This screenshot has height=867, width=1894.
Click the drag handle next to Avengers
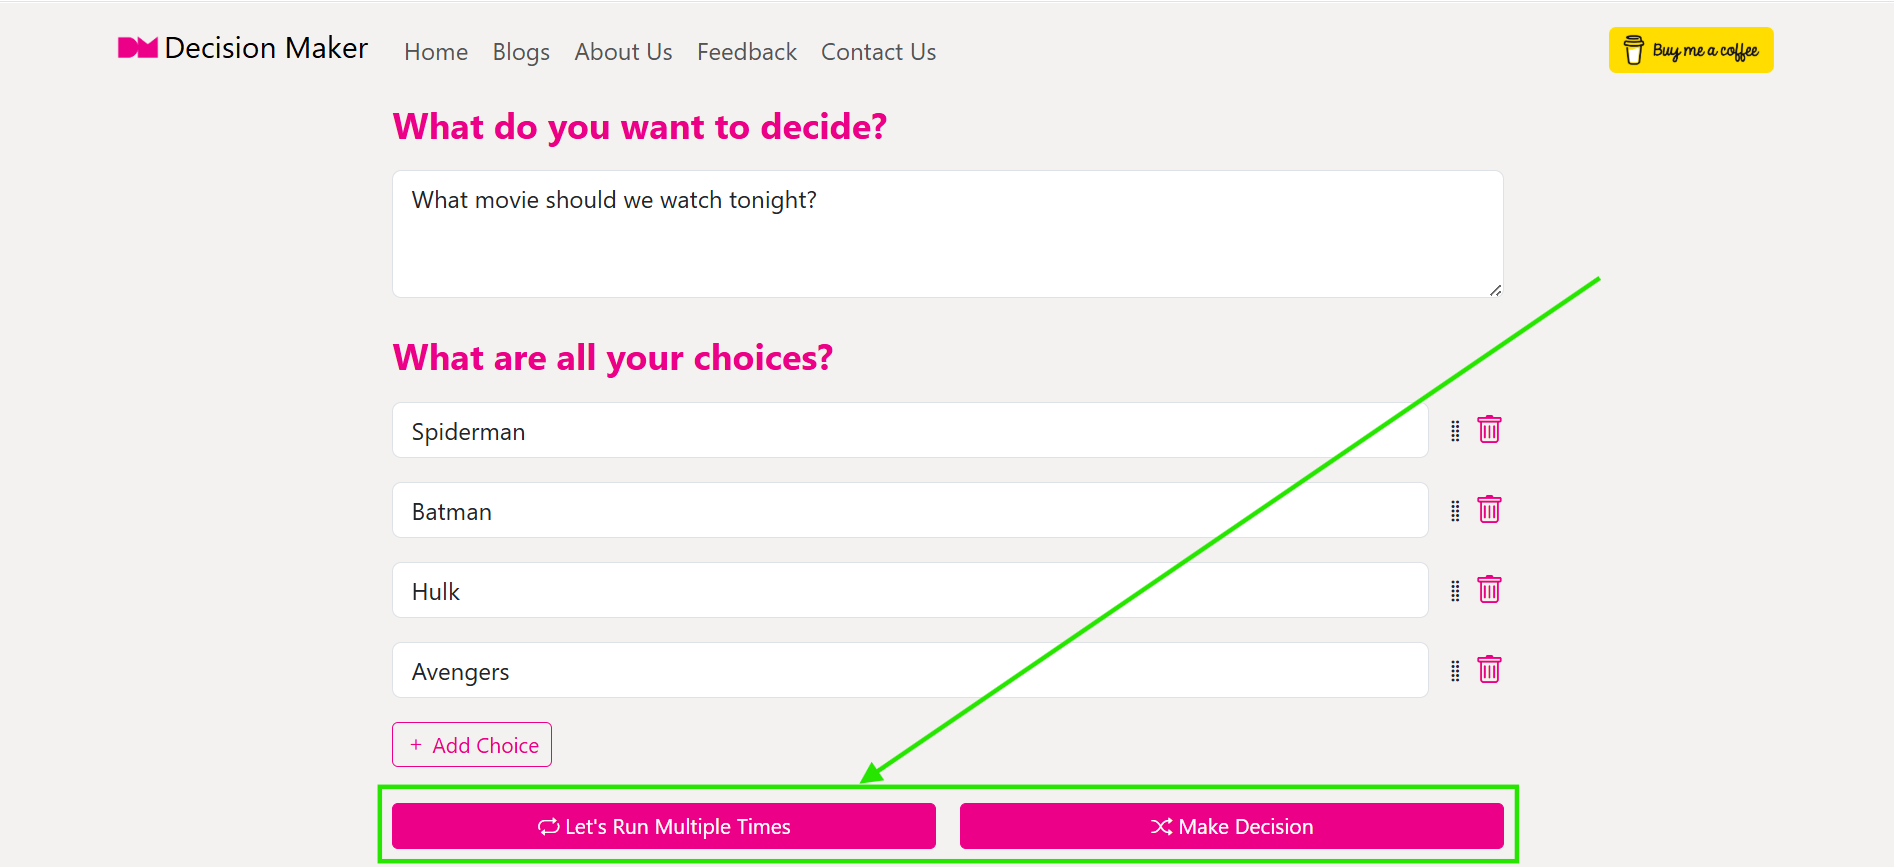tap(1454, 670)
